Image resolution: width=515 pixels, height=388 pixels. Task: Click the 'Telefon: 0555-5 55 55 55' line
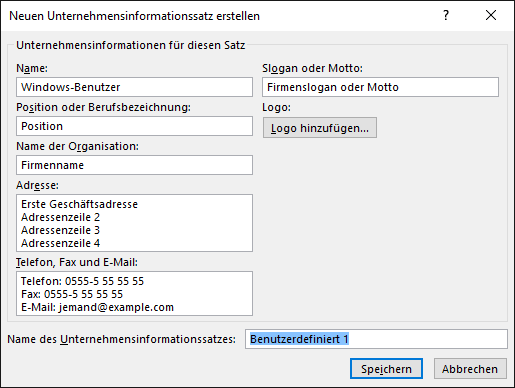(x=82, y=281)
